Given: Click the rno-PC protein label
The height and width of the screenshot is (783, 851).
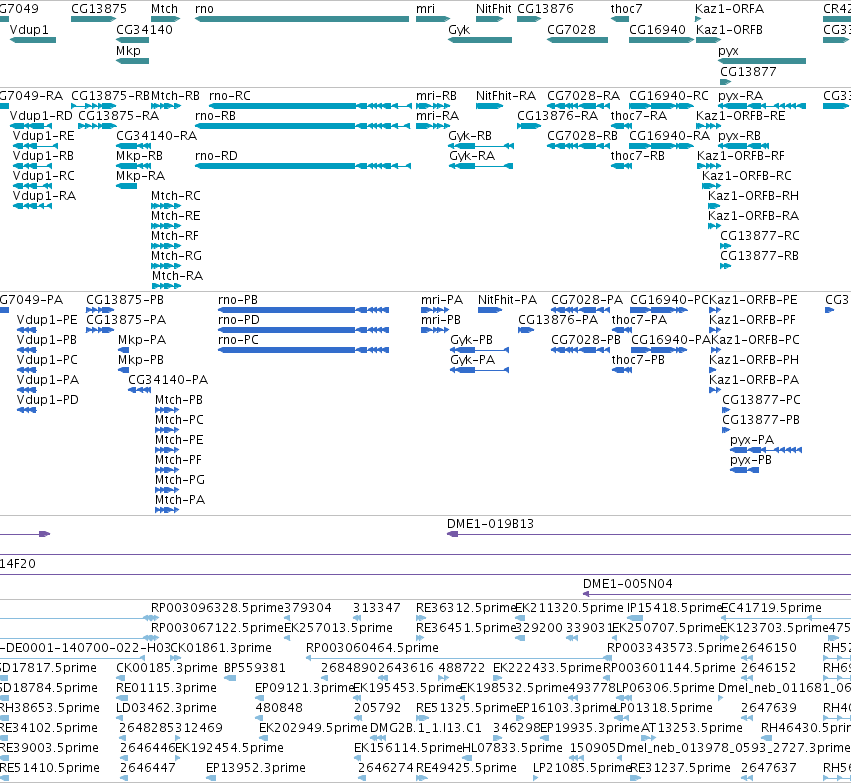Looking at the screenshot, I should tap(238, 340).
